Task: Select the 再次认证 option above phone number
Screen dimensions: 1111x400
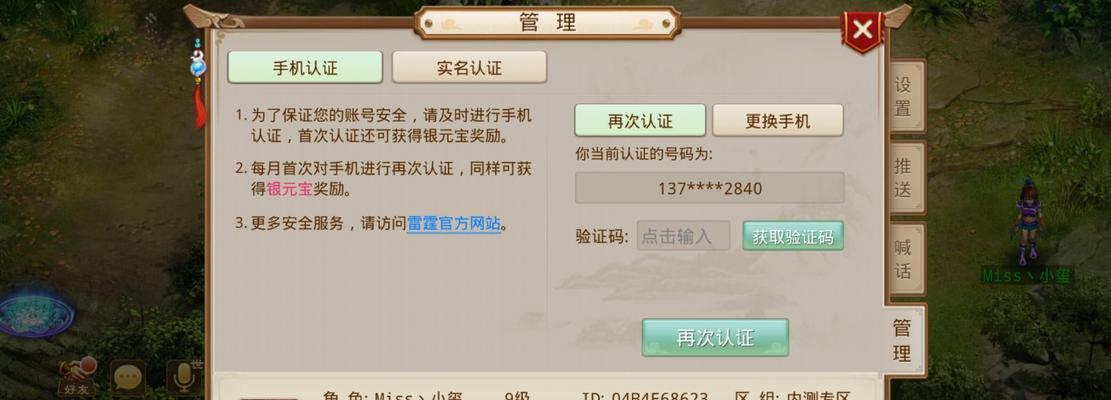Action: tap(640, 120)
